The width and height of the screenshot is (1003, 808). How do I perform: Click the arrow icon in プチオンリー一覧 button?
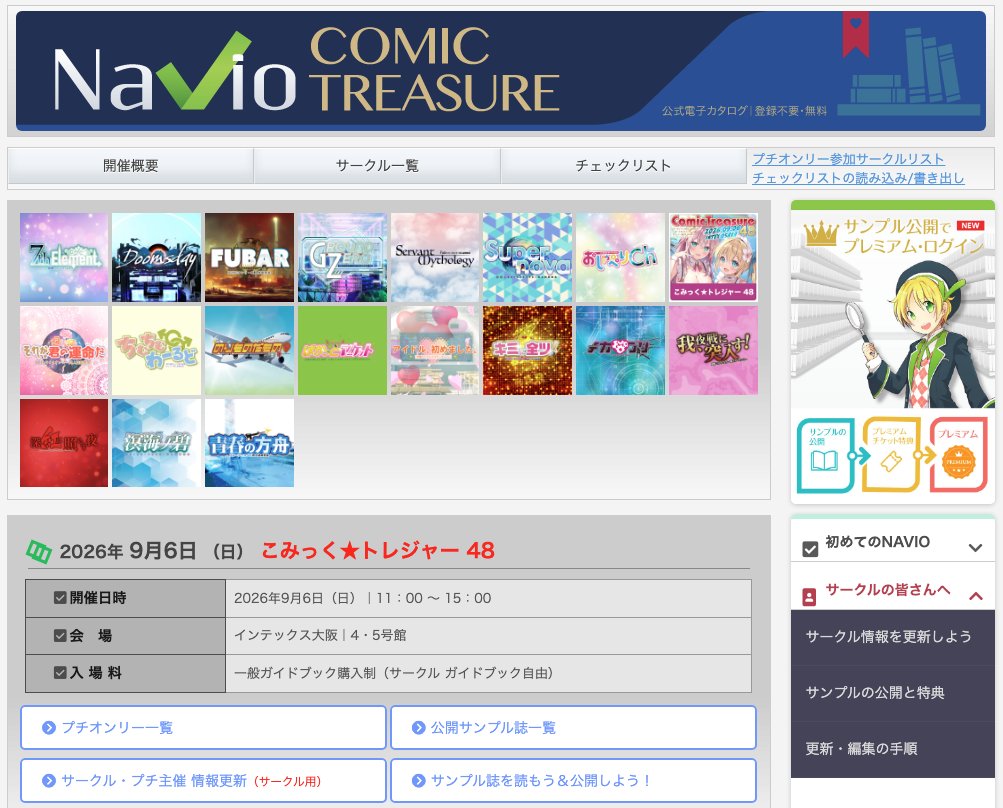(x=49, y=727)
